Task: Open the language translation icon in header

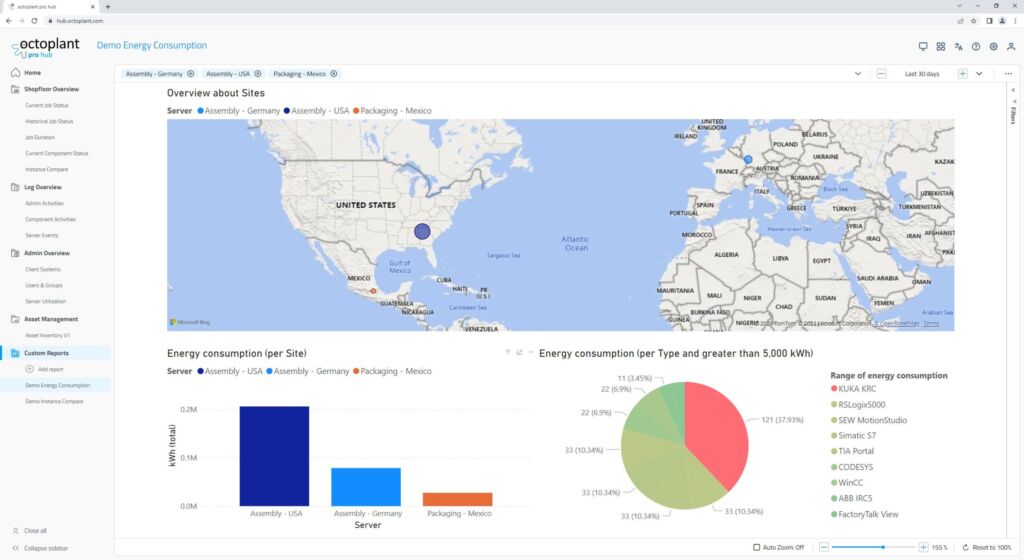Action: [958, 46]
